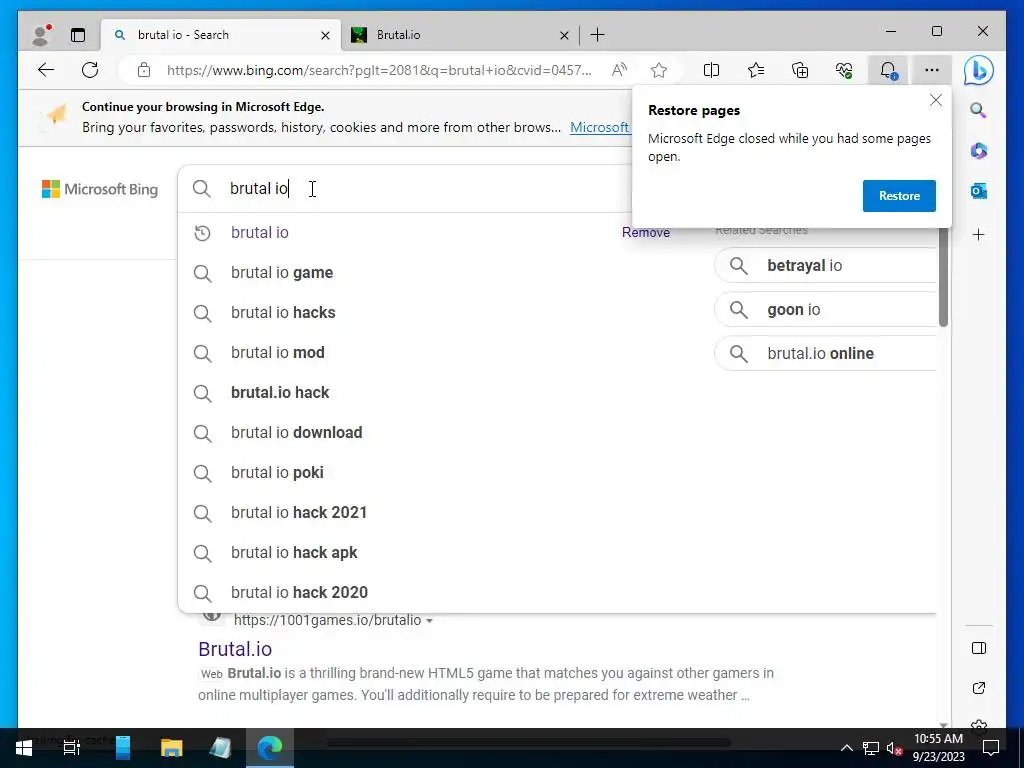Open Browser essentials heart icon
This screenshot has width=1024, height=768.
(844, 70)
